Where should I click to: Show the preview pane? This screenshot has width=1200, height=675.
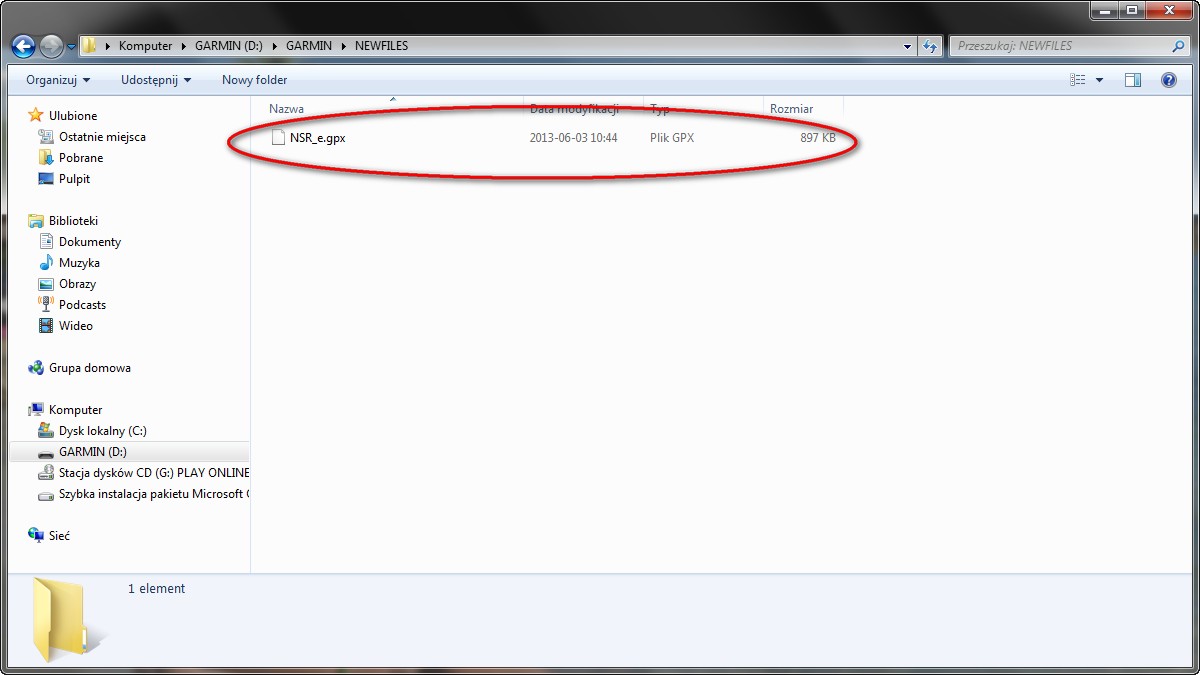tap(1133, 80)
